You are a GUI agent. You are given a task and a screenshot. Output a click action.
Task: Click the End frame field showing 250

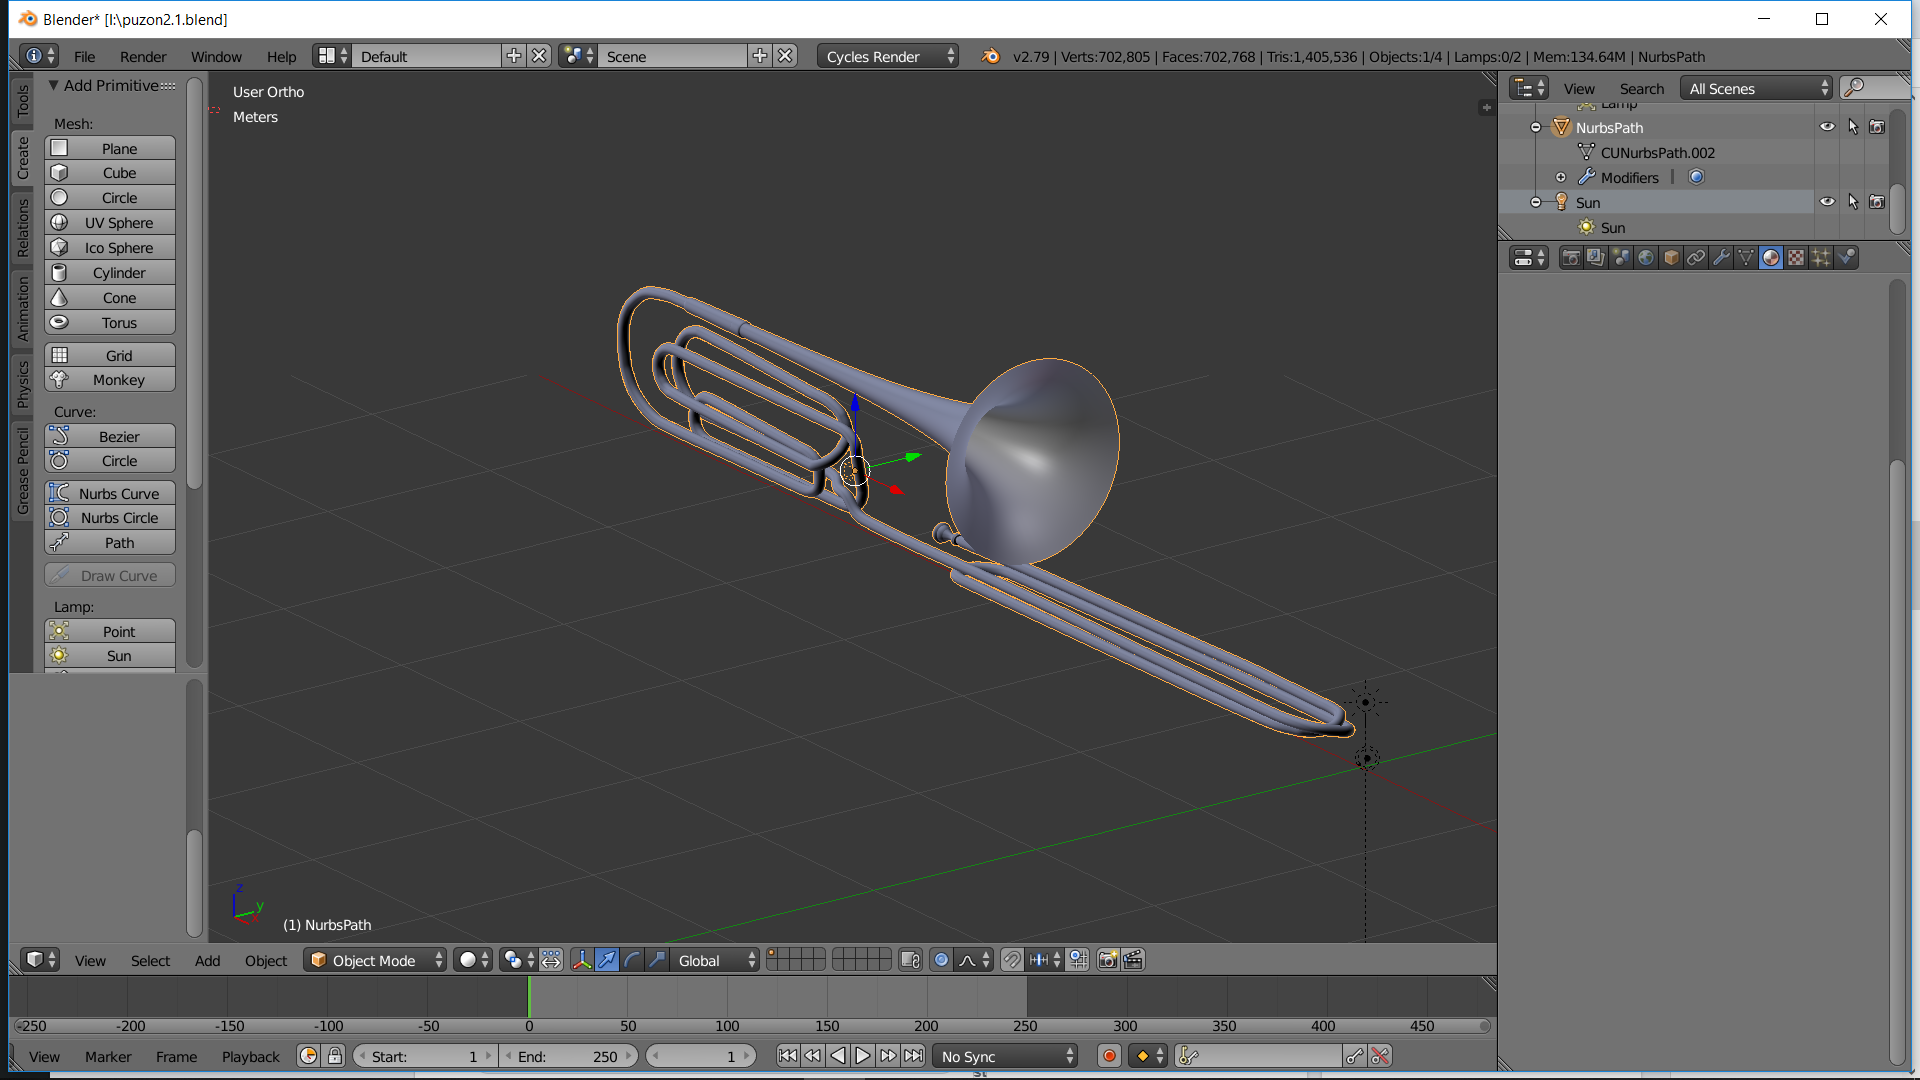click(x=567, y=1056)
